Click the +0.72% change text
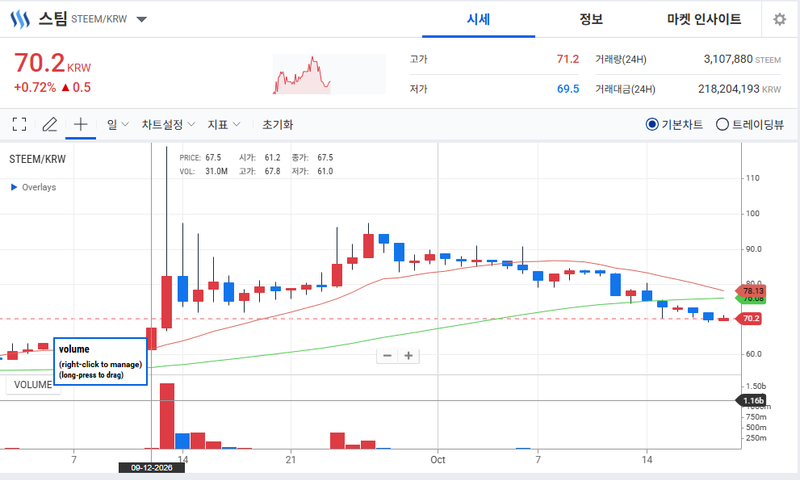Viewport: 800px width, 480px height. click(35, 87)
